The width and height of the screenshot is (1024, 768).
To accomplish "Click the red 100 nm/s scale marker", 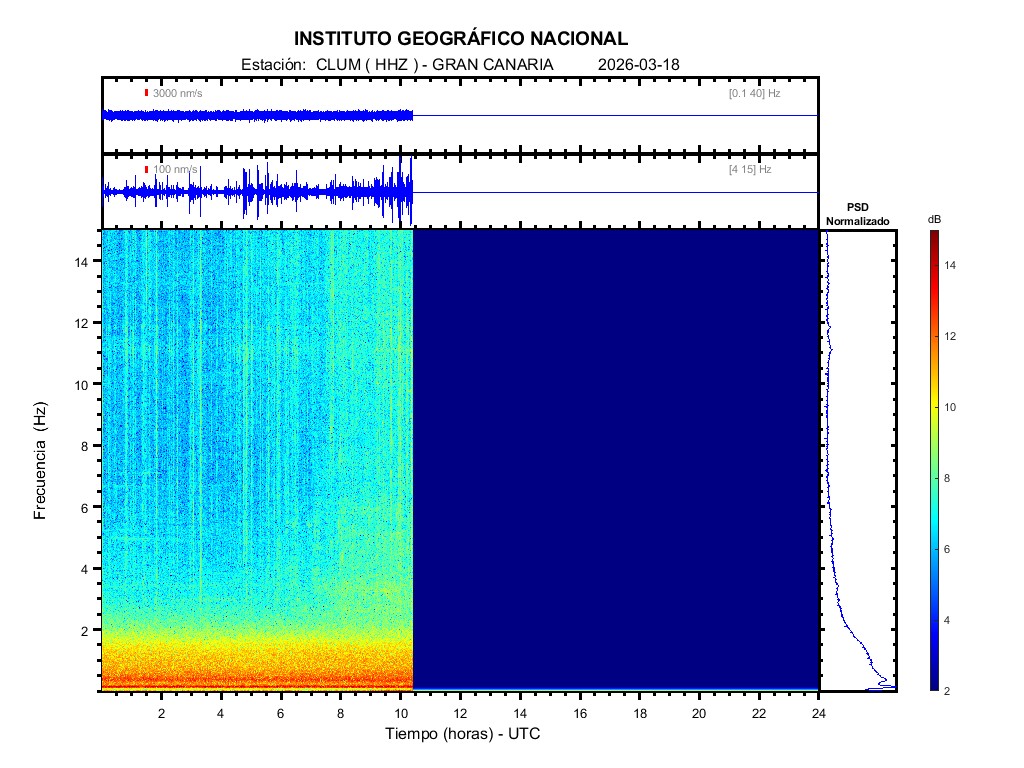I will pos(146,170).
